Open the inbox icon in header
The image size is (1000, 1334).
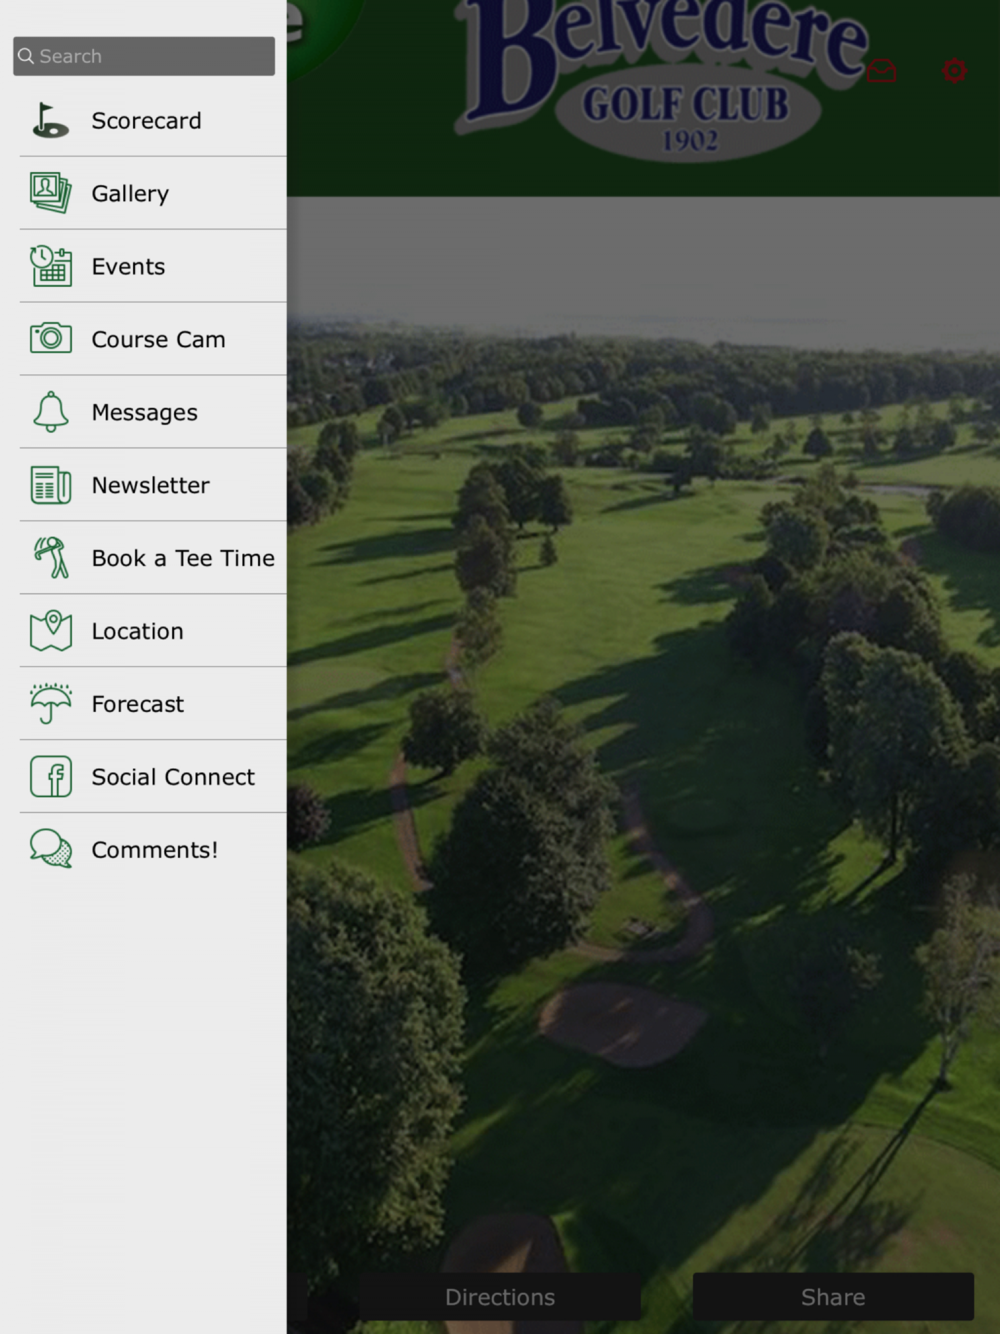881,71
